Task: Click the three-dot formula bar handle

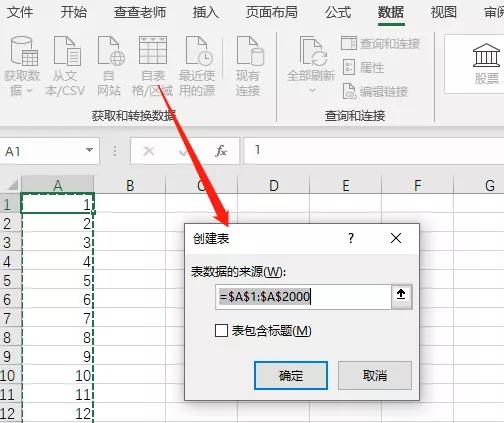Action: [x=115, y=151]
